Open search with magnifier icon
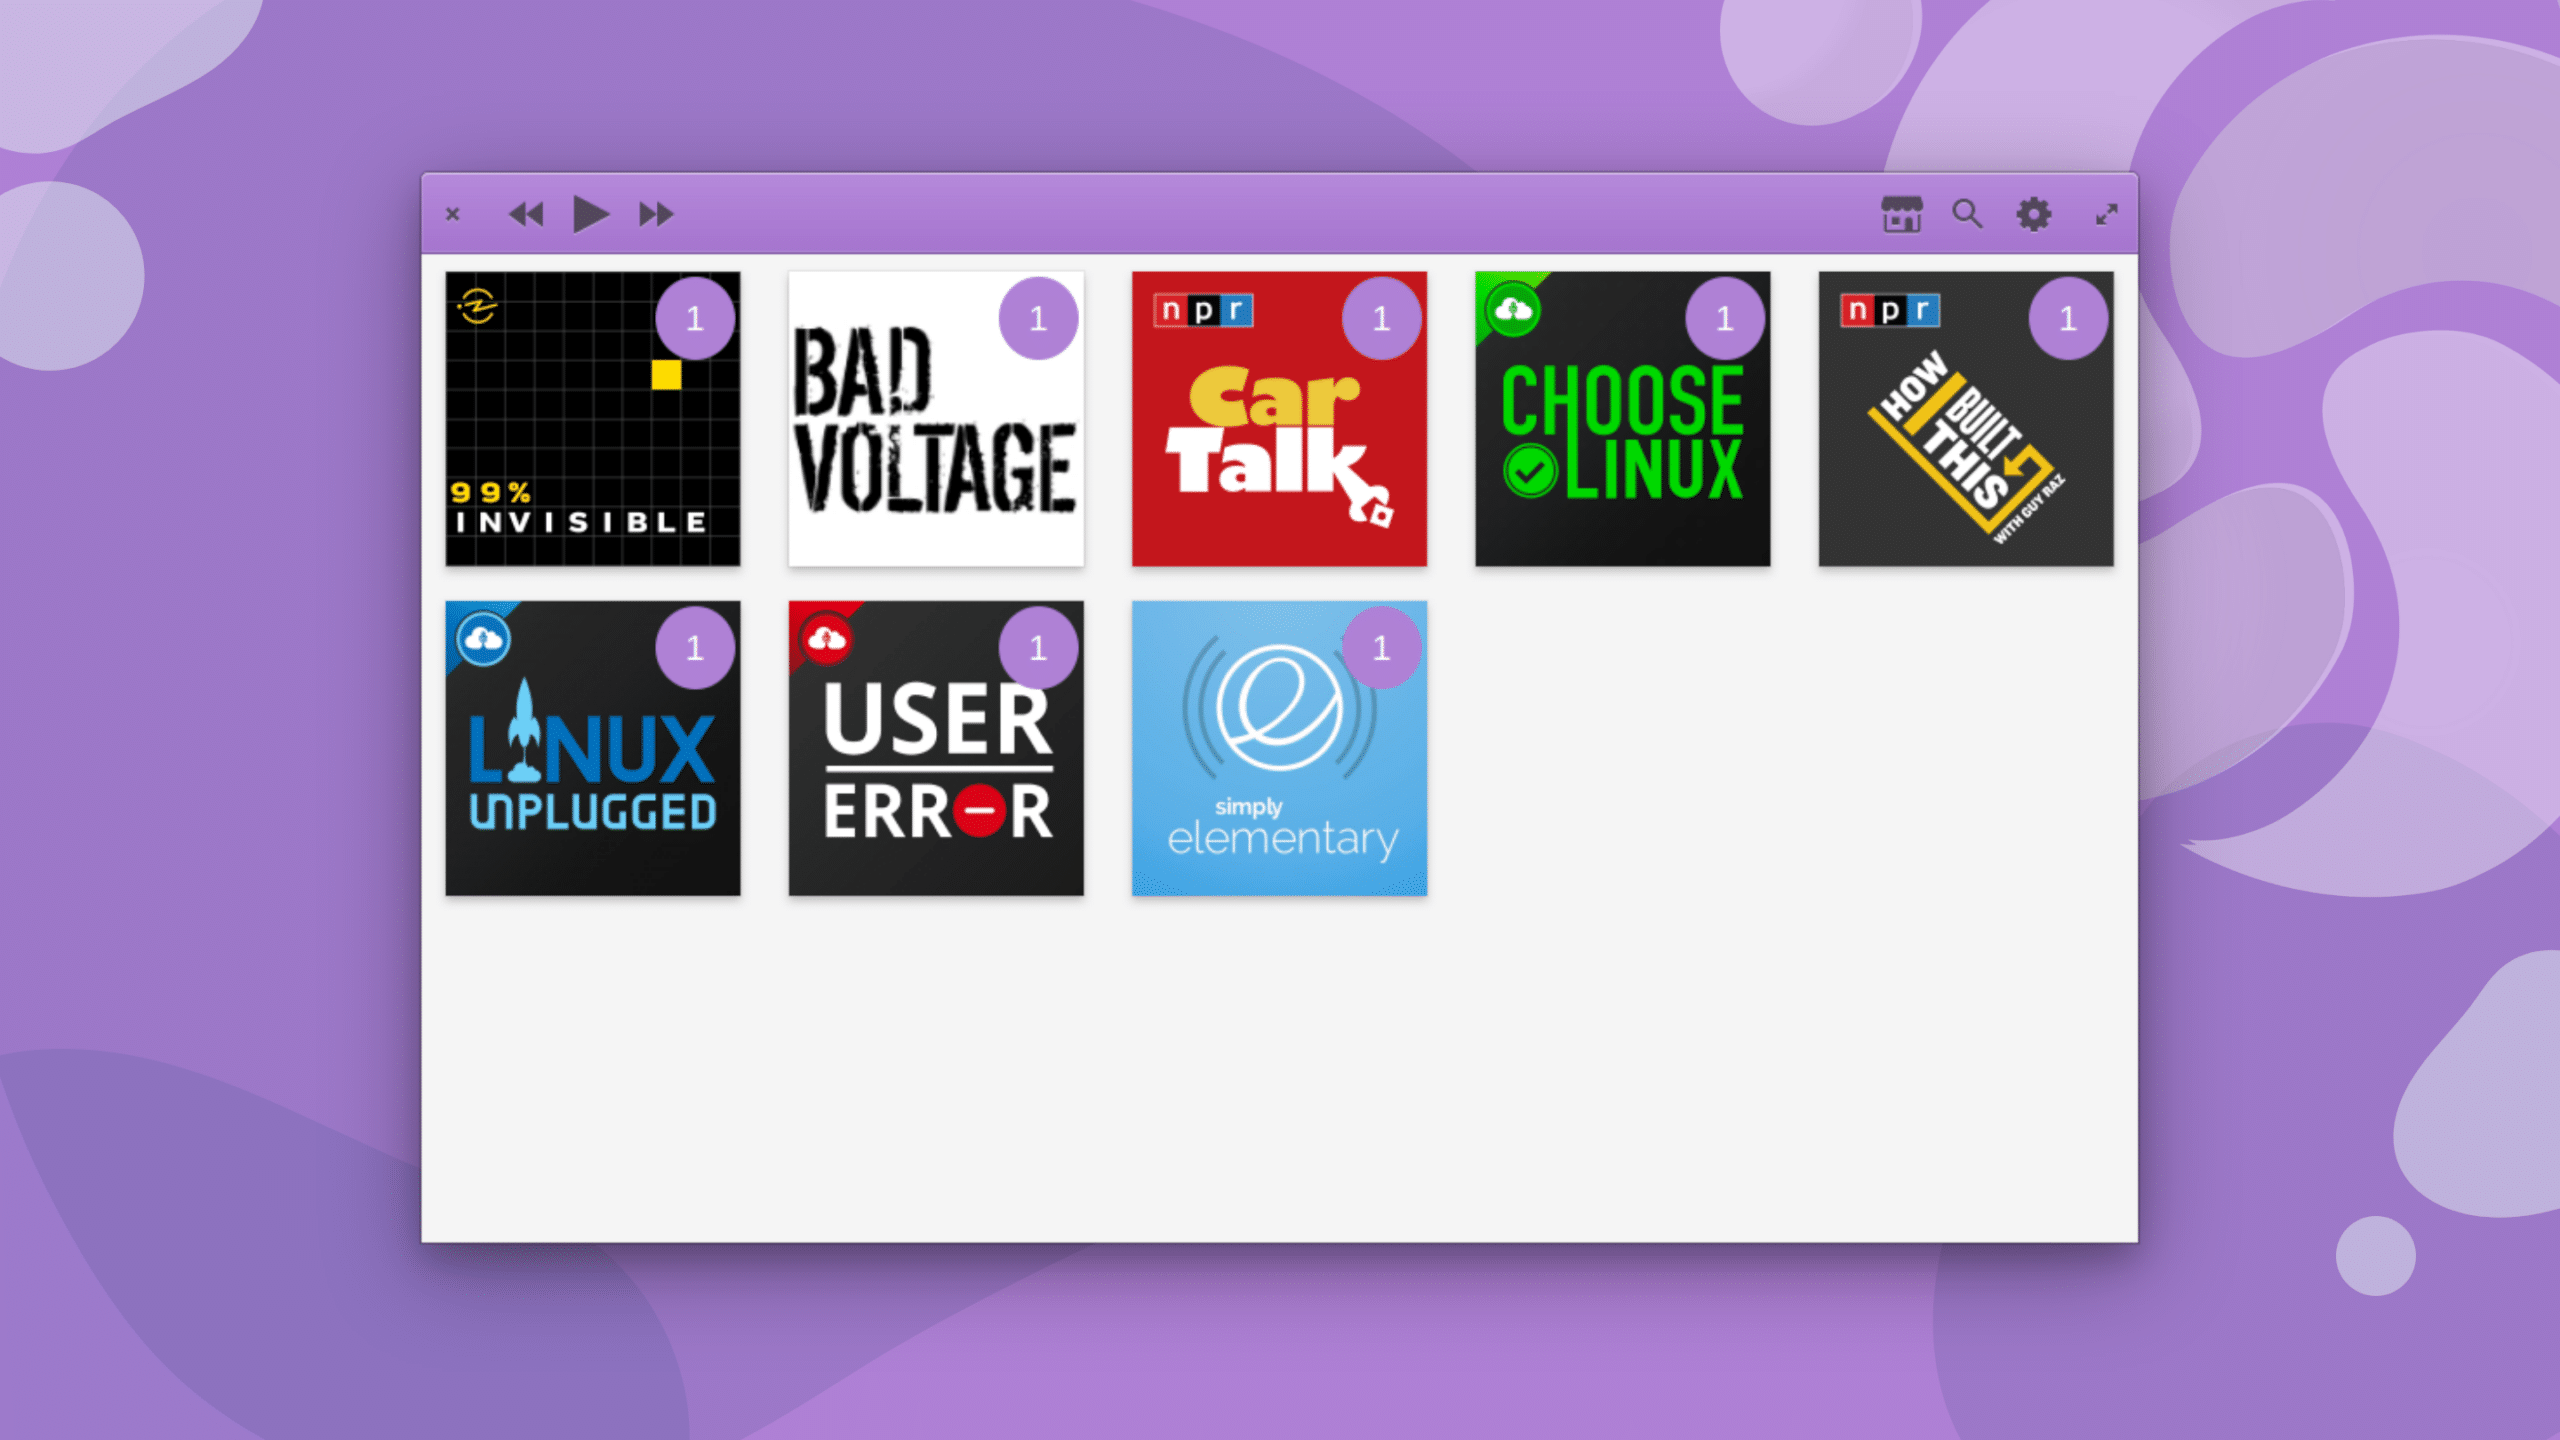The width and height of the screenshot is (2560, 1440). (1967, 214)
